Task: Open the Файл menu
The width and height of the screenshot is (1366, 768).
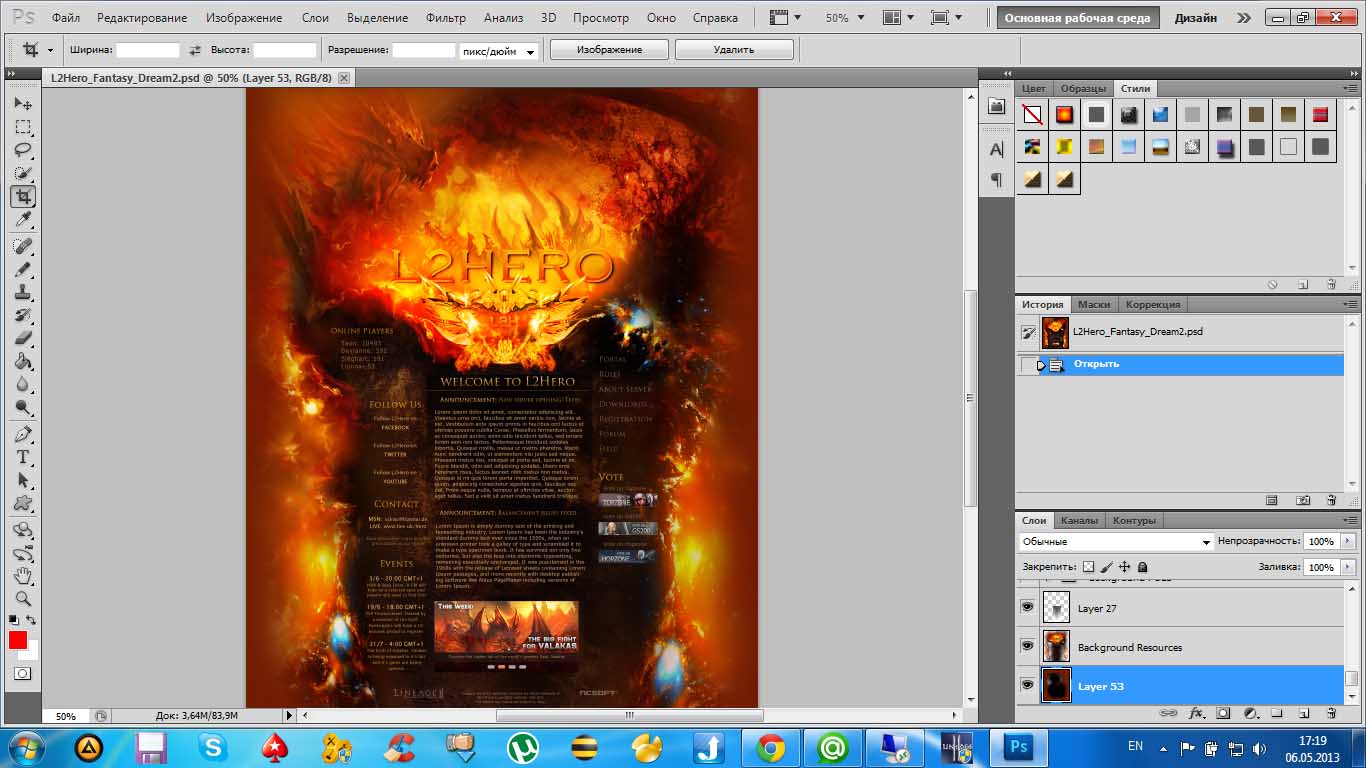Action: click(x=66, y=18)
